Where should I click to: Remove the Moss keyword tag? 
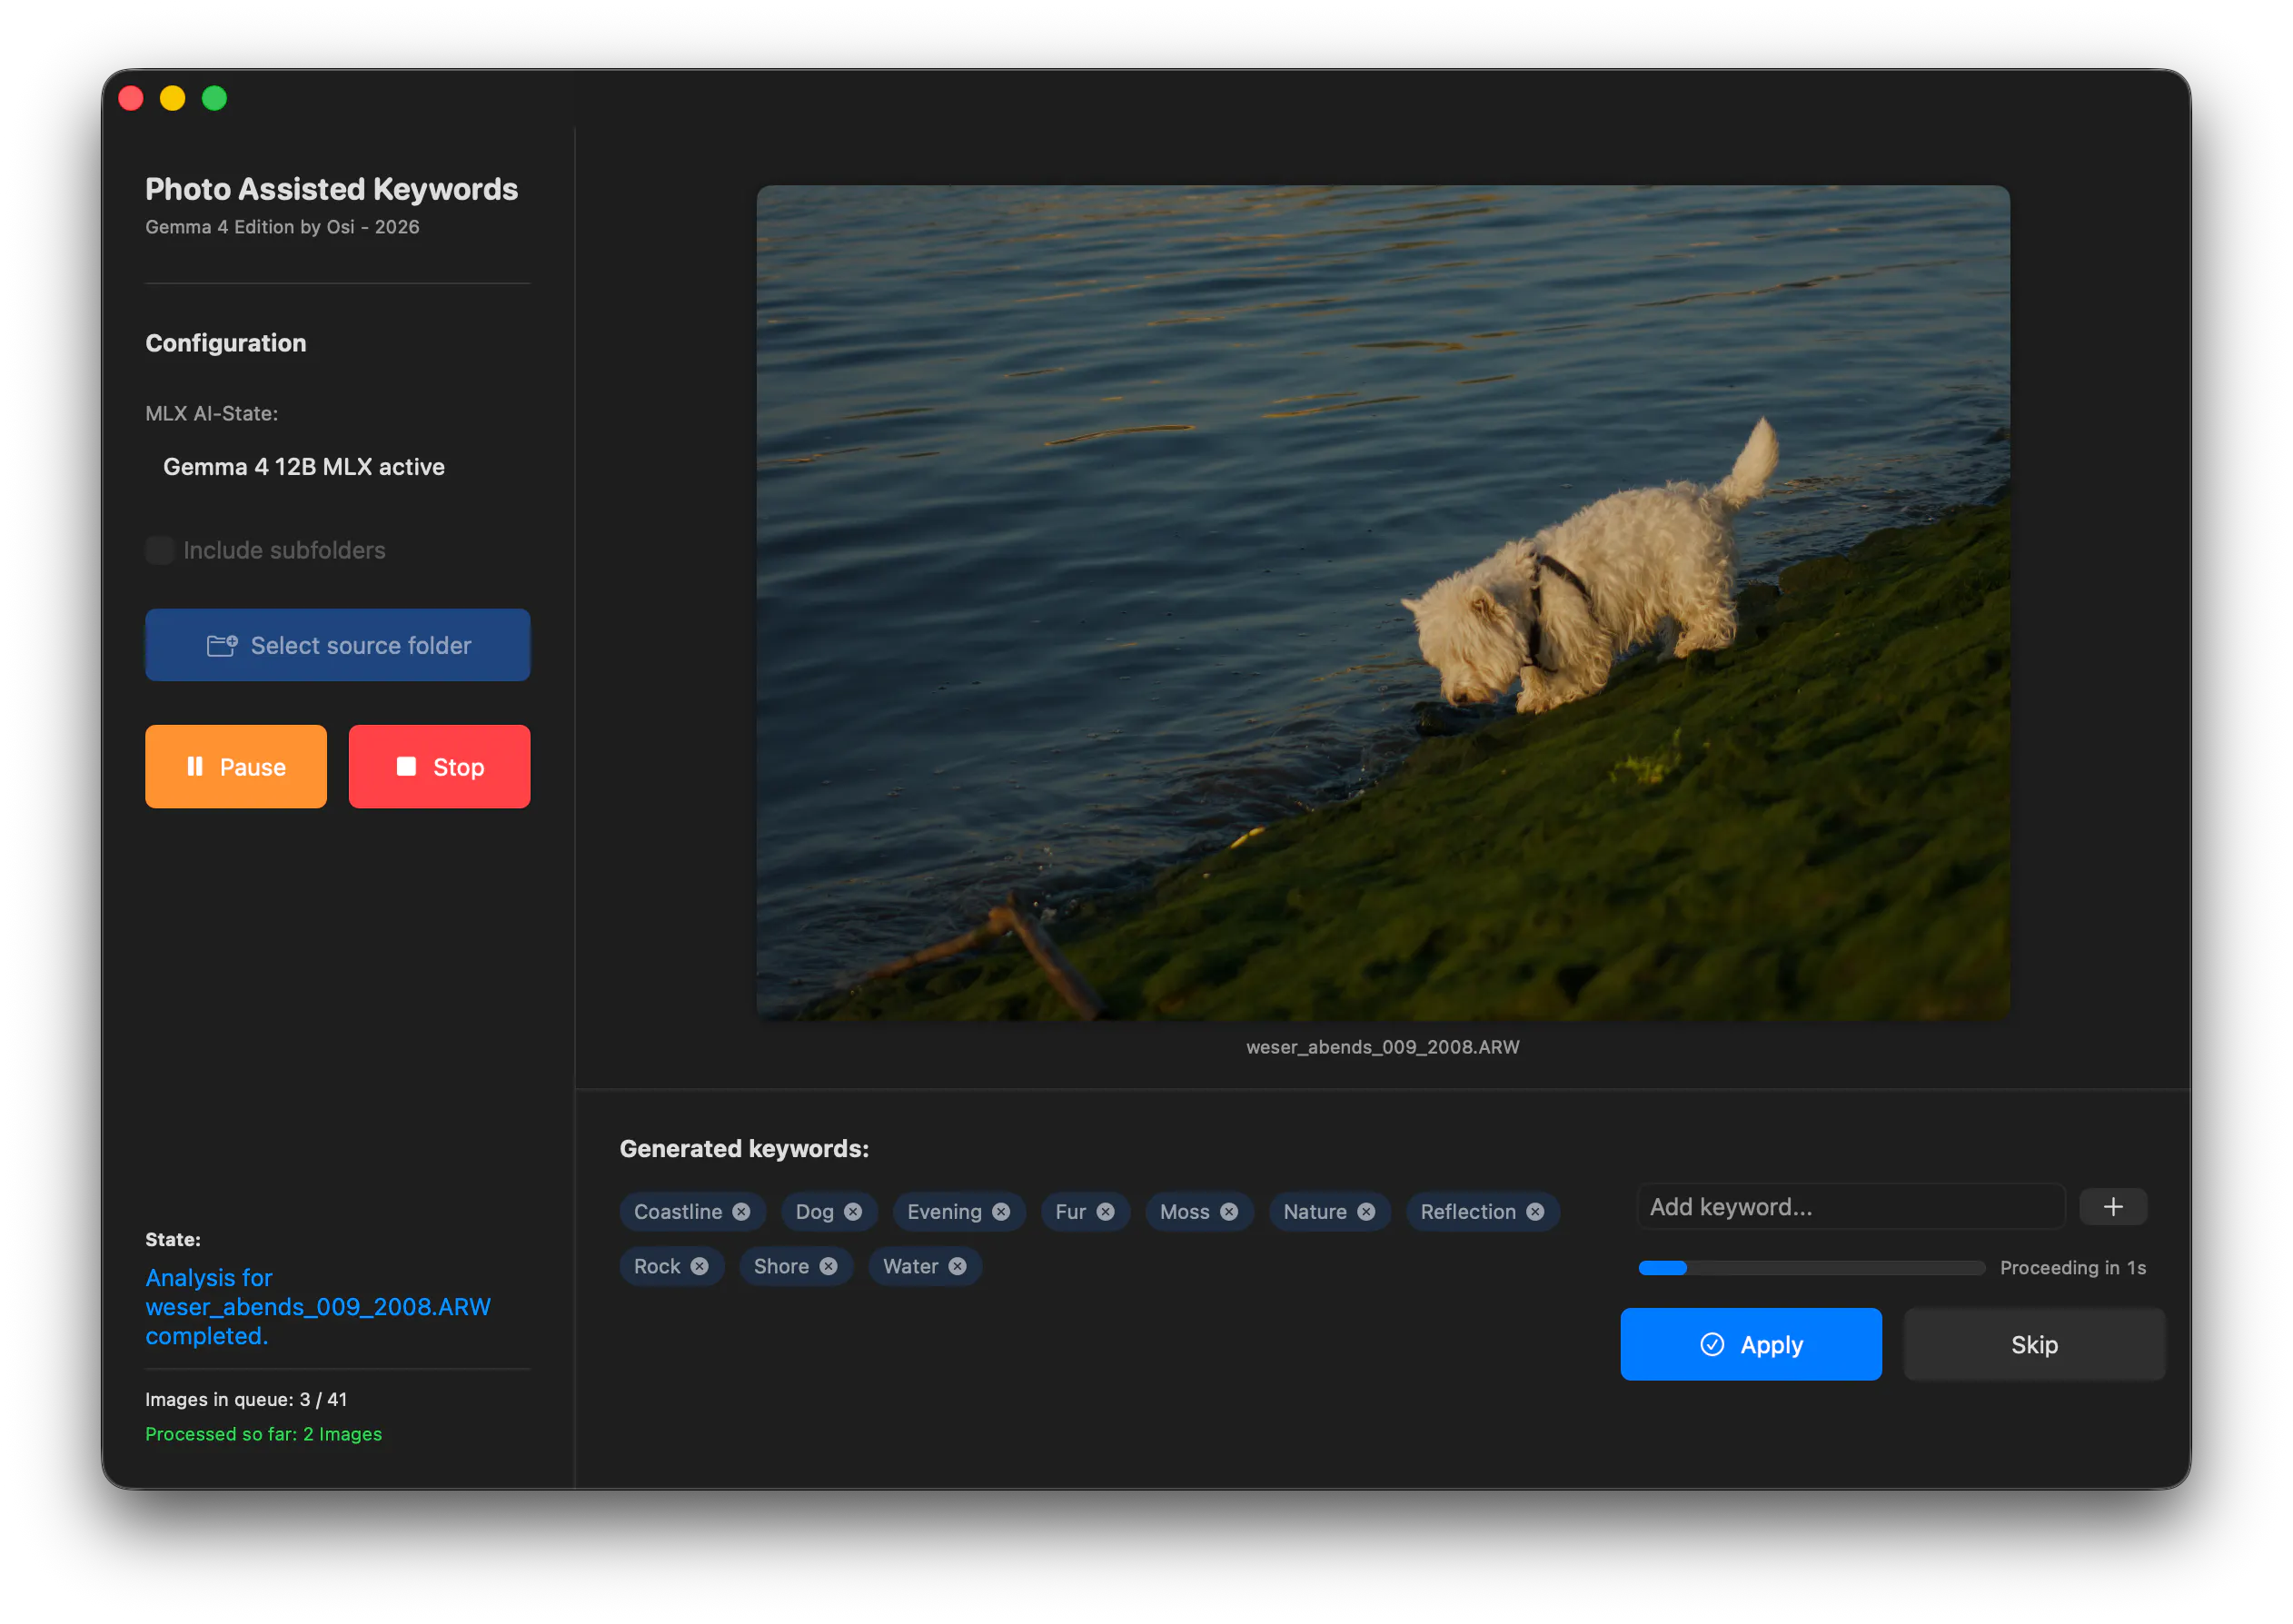[x=1229, y=1211]
